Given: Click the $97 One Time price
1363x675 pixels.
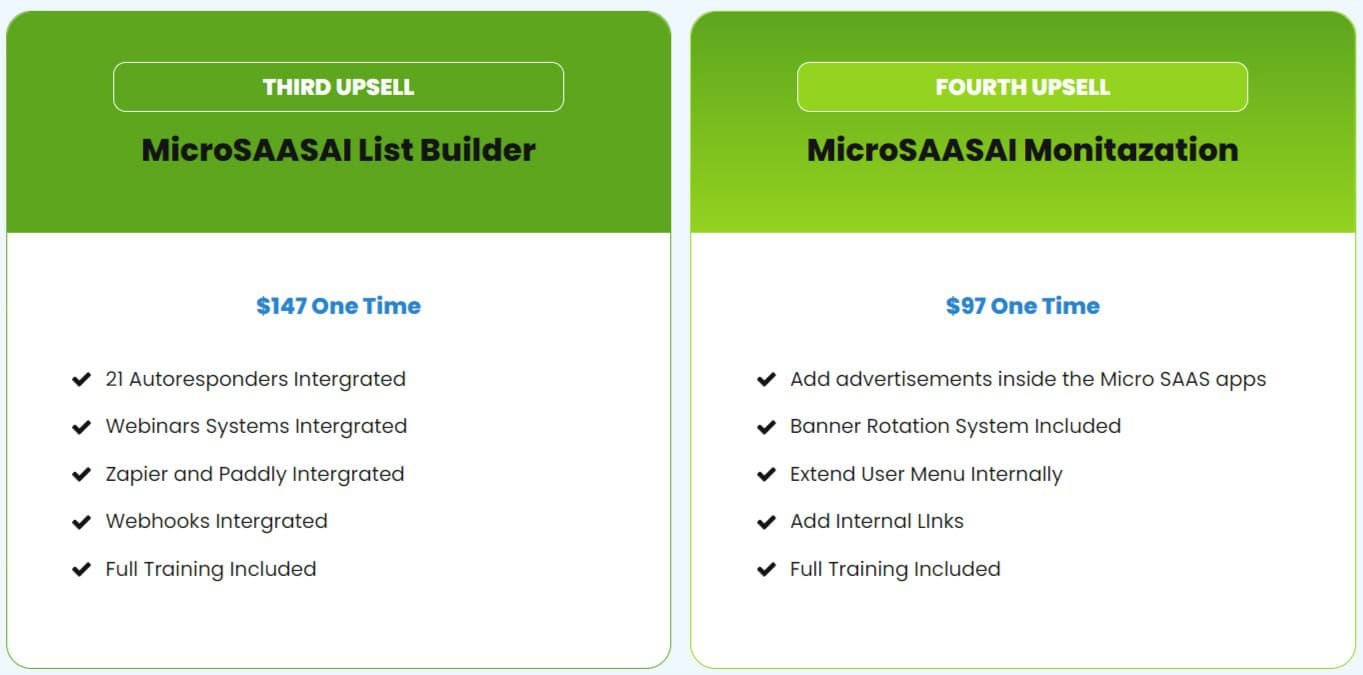Looking at the screenshot, I should [1022, 306].
